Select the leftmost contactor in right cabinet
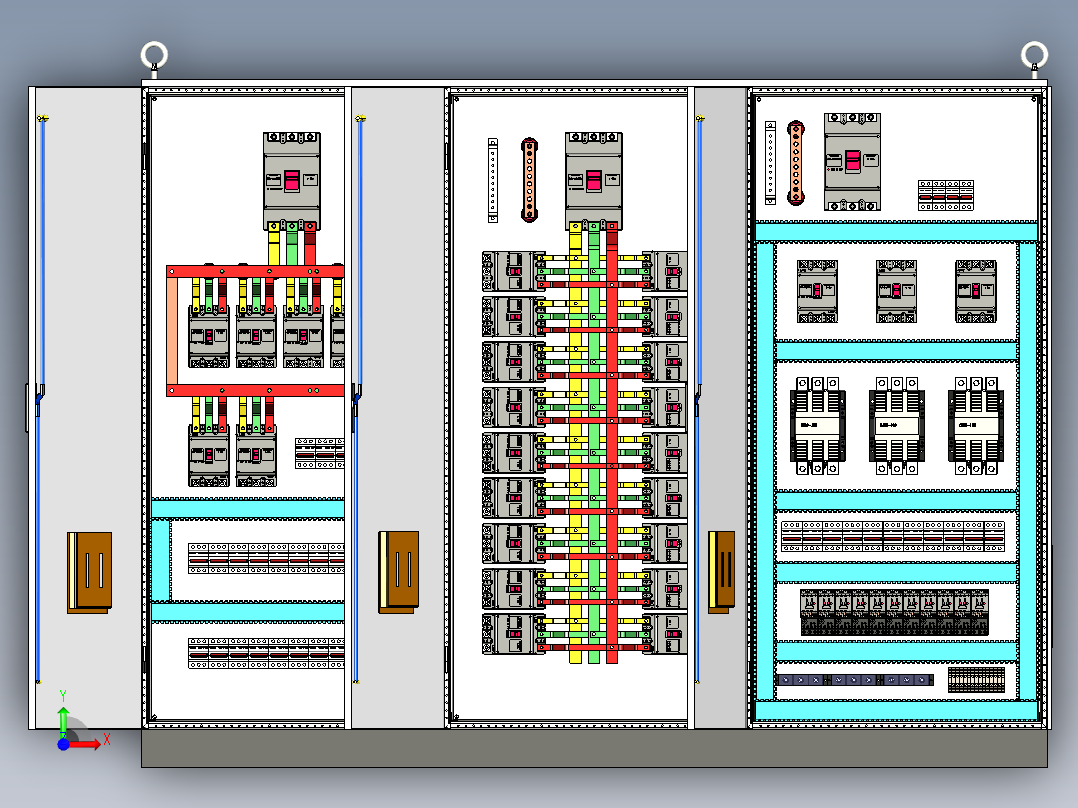 [x=817, y=426]
